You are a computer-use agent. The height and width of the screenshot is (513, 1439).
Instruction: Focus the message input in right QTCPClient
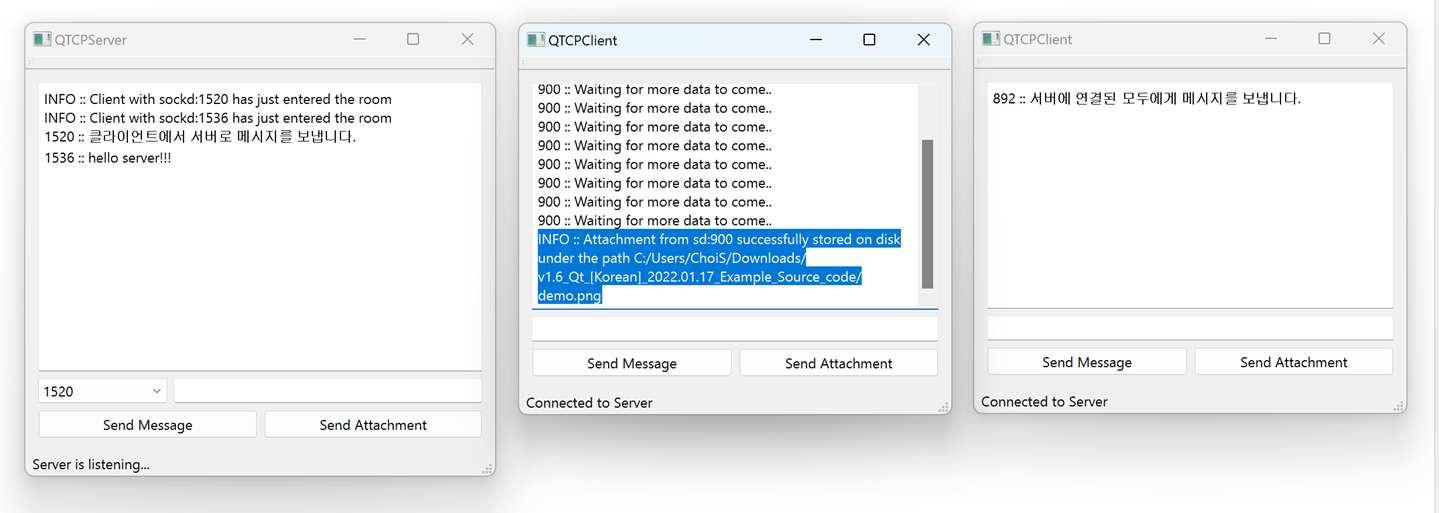[1190, 328]
